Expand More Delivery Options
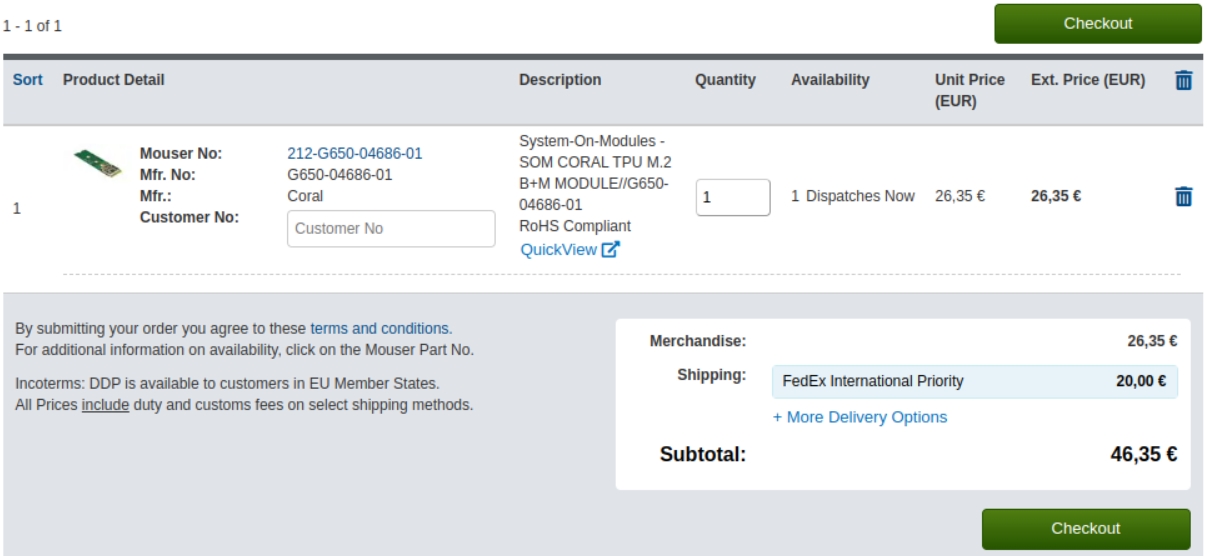Image resolution: width=1208 pixels, height=556 pixels. click(x=860, y=417)
